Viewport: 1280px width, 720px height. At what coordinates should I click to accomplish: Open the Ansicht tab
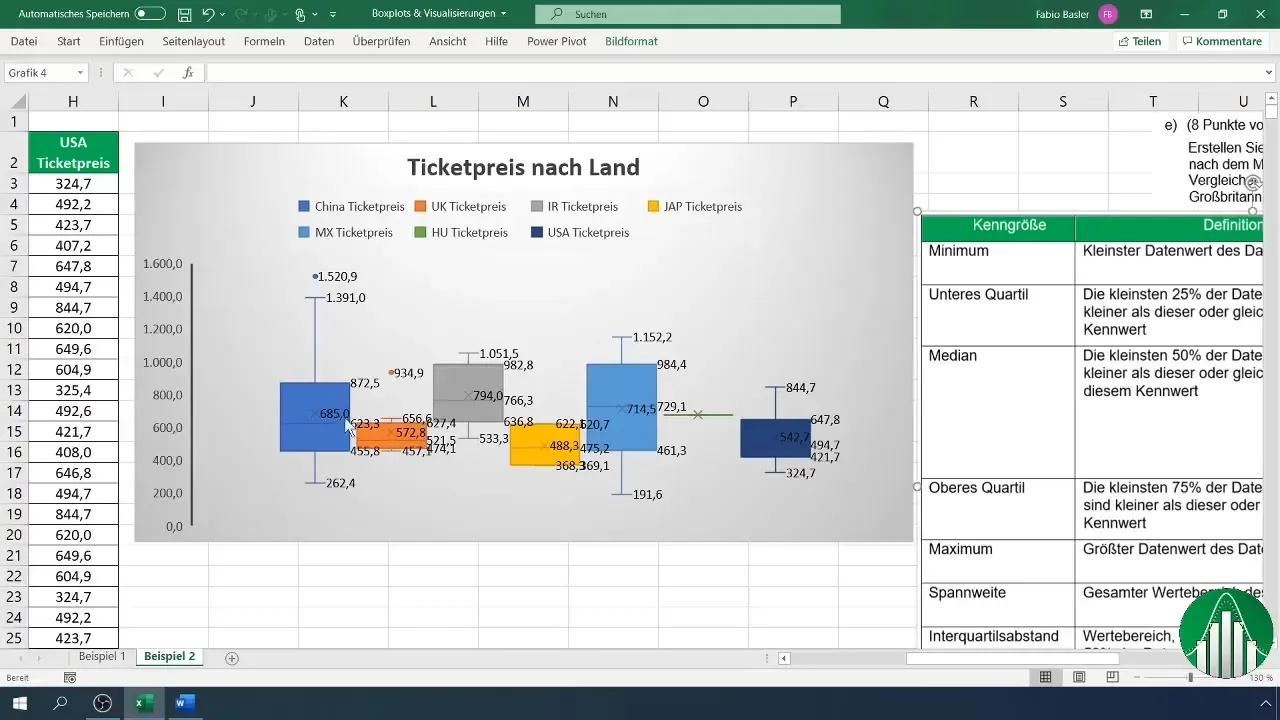448,41
